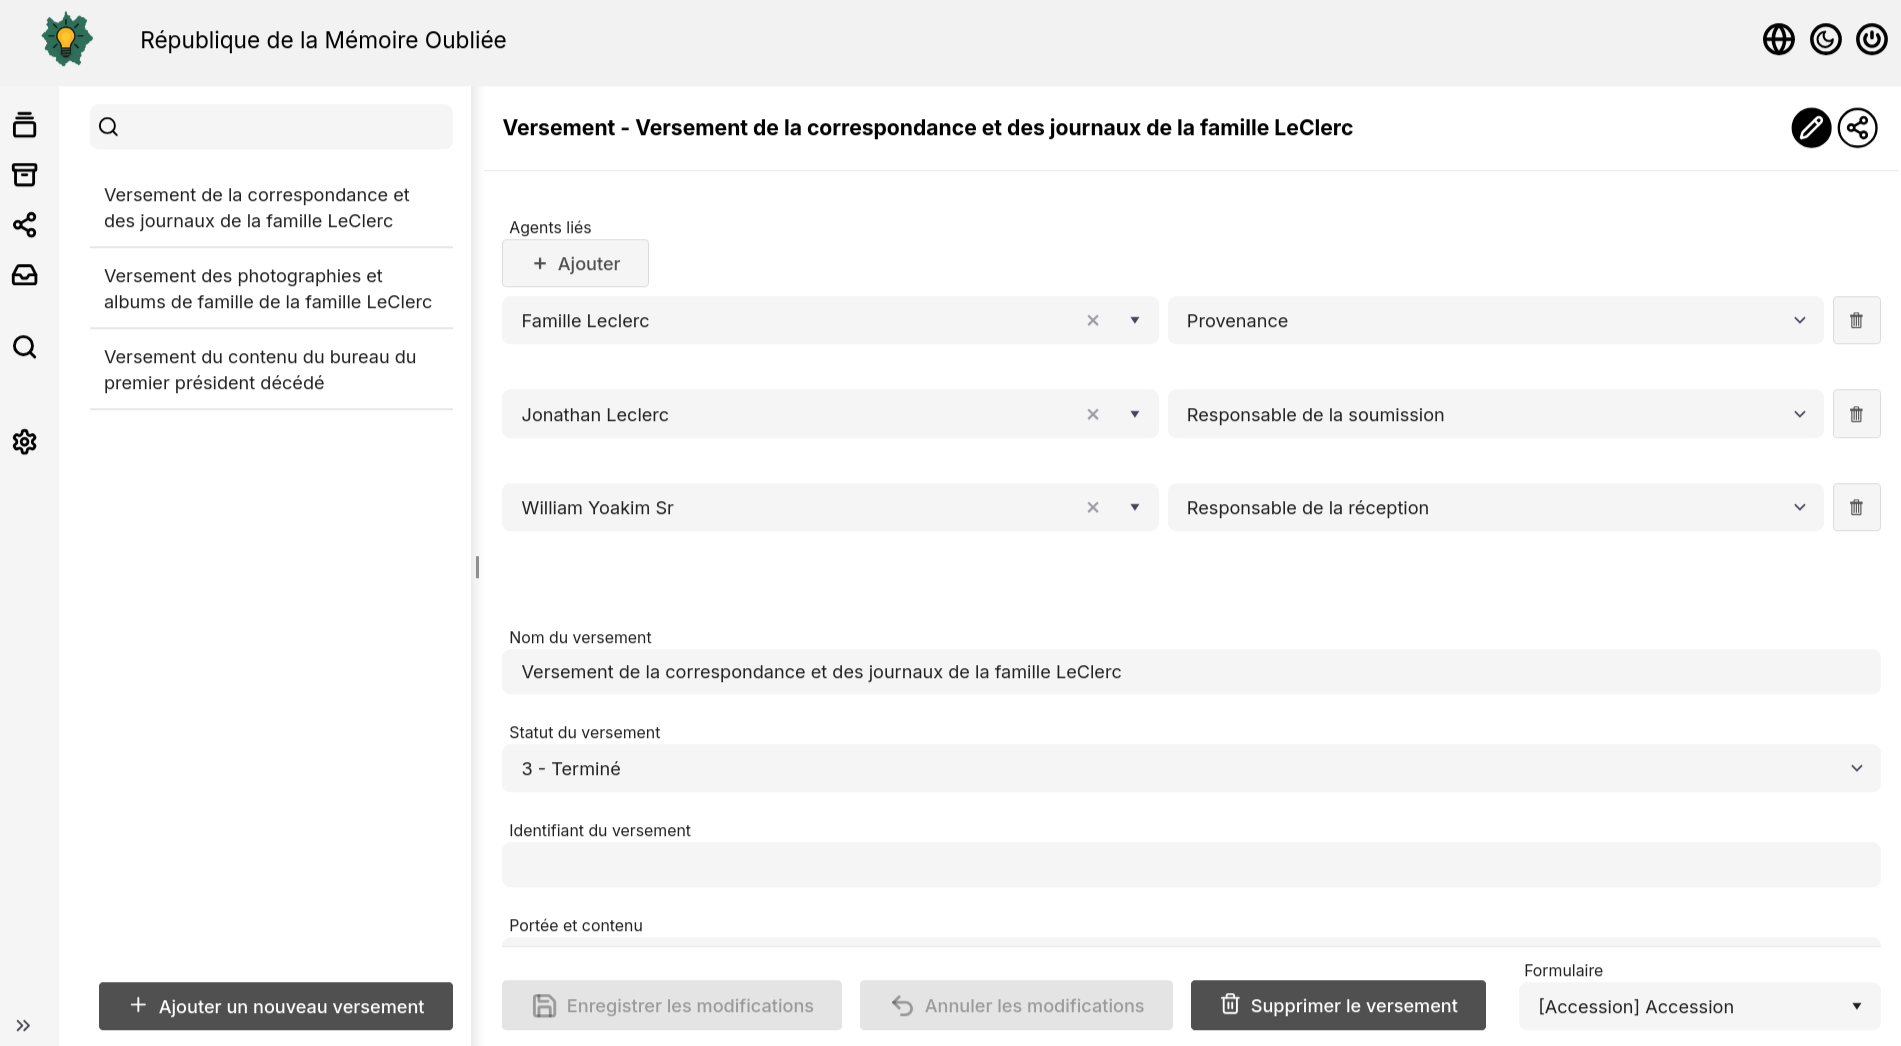Click Ajouter un nouveau versement
The height and width of the screenshot is (1046, 1901).
(276, 1006)
